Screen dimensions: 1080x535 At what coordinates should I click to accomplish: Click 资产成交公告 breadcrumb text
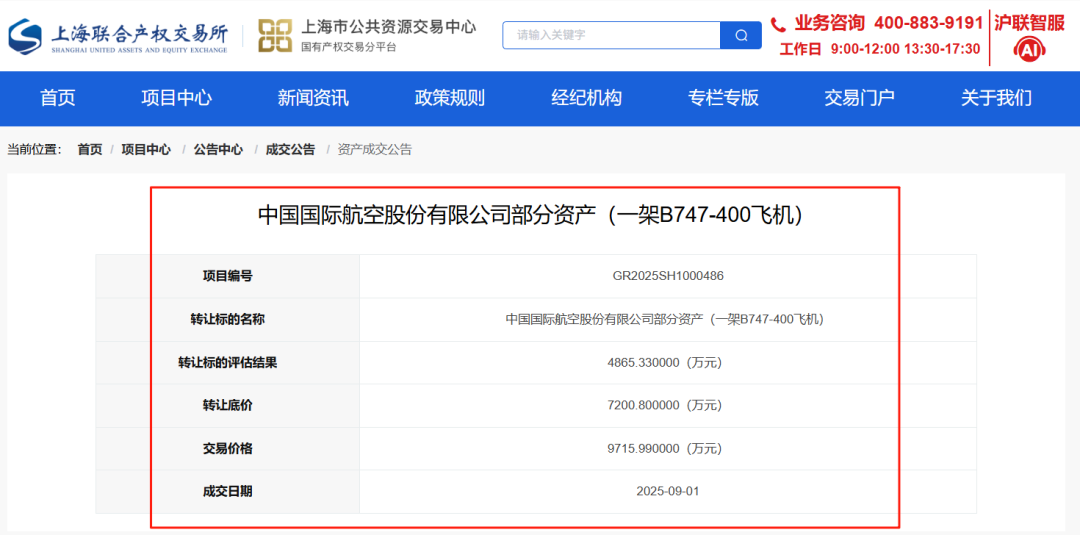(375, 149)
